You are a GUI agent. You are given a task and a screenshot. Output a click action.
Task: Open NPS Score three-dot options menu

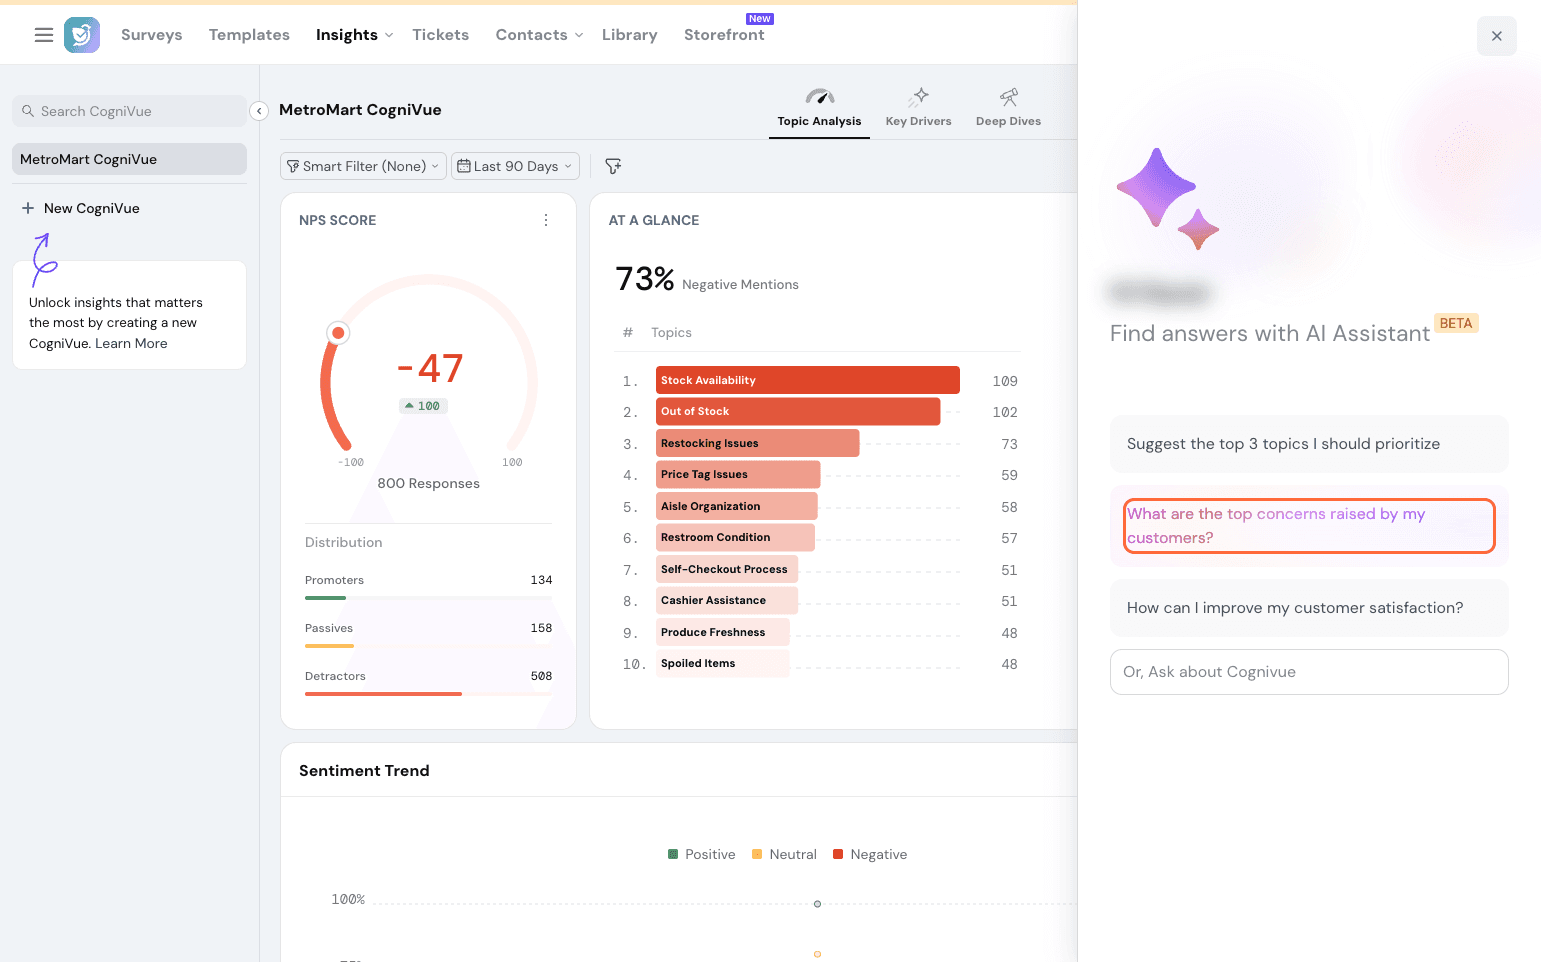pos(546,220)
